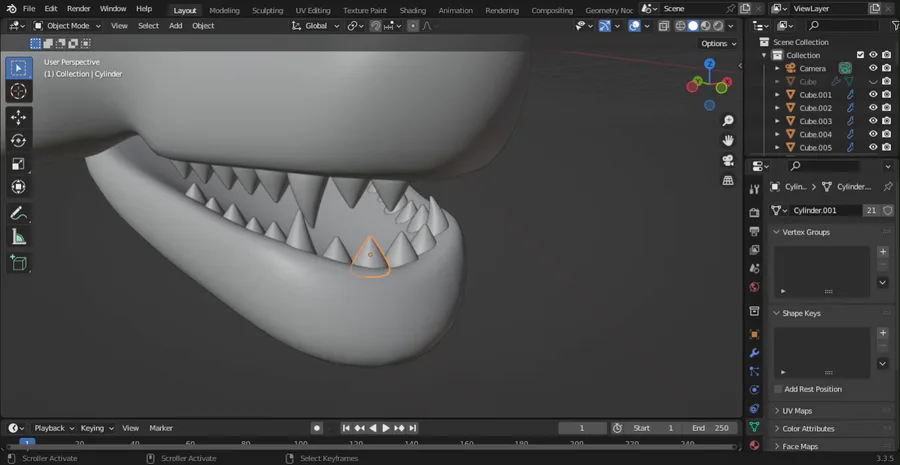Image resolution: width=900 pixels, height=465 pixels.
Task: Click the pan view hand icon
Action: click(x=728, y=141)
